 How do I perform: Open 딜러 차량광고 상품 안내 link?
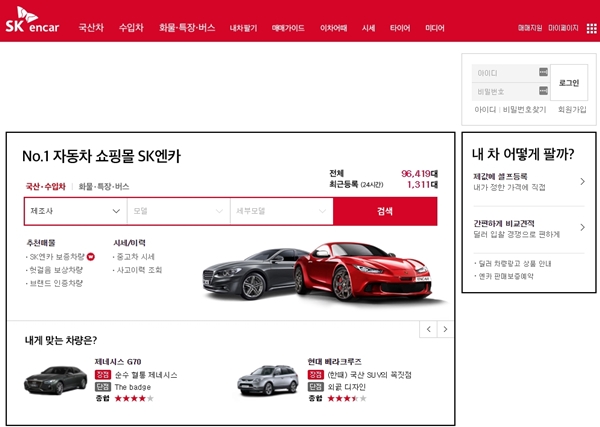[x=515, y=264]
